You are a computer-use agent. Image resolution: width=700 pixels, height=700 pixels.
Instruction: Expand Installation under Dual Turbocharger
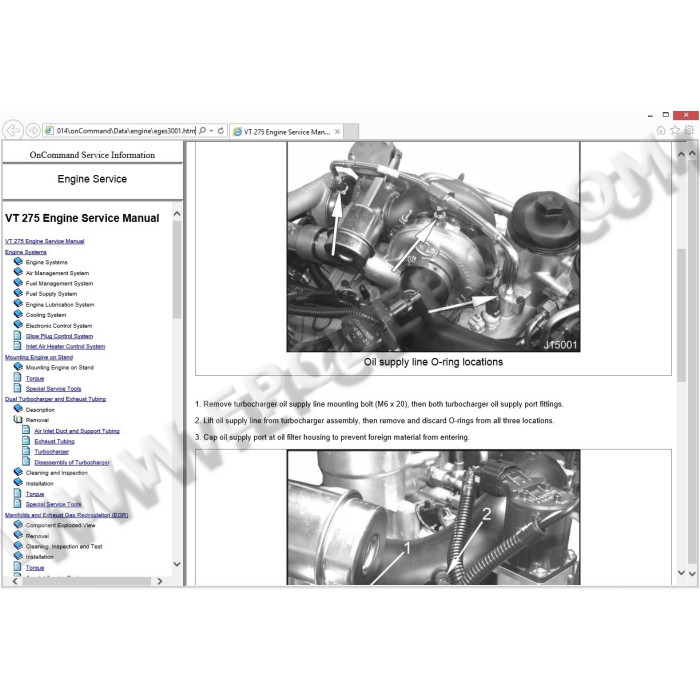[18, 482]
